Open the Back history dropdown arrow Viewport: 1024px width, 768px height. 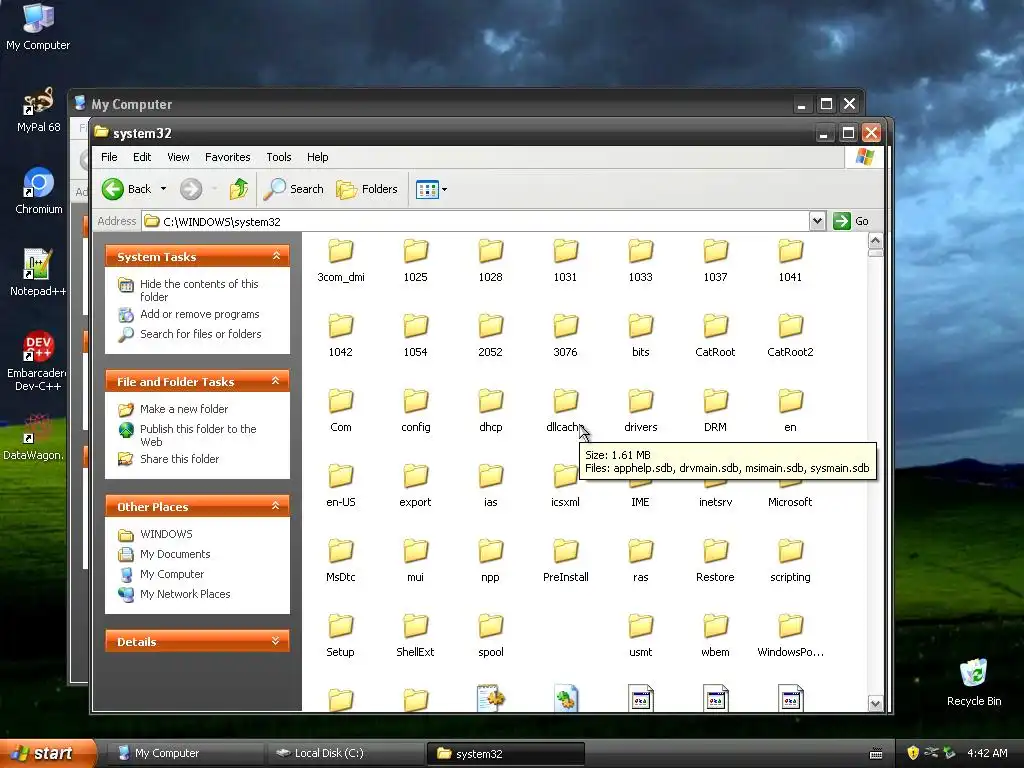coord(163,189)
